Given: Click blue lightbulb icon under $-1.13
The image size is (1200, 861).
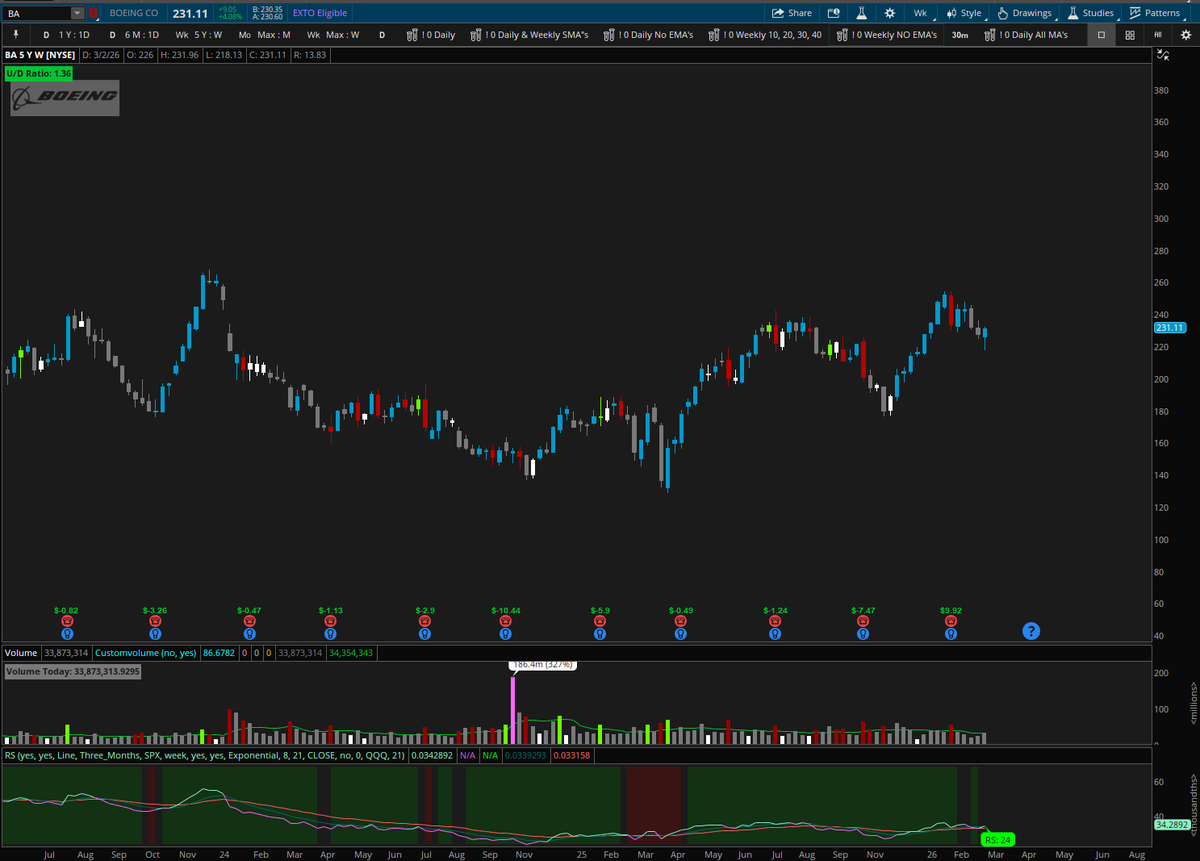Looking at the screenshot, I should [x=331, y=633].
